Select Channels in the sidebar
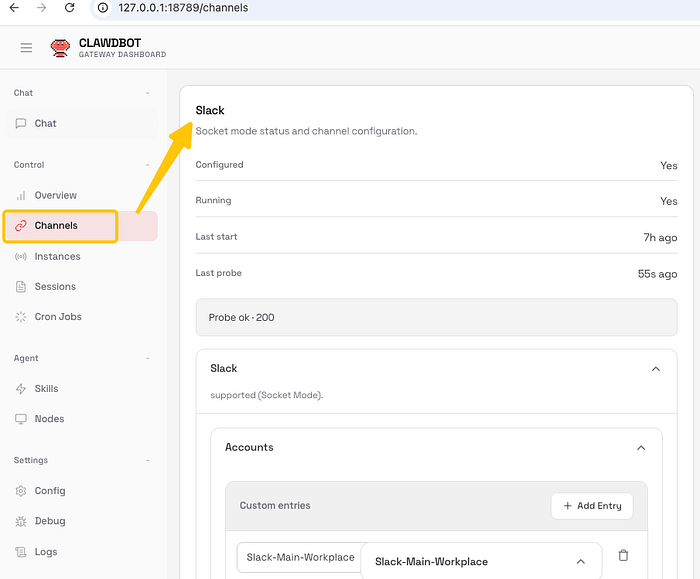Image resolution: width=700 pixels, height=579 pixels. tap(82, 226)
